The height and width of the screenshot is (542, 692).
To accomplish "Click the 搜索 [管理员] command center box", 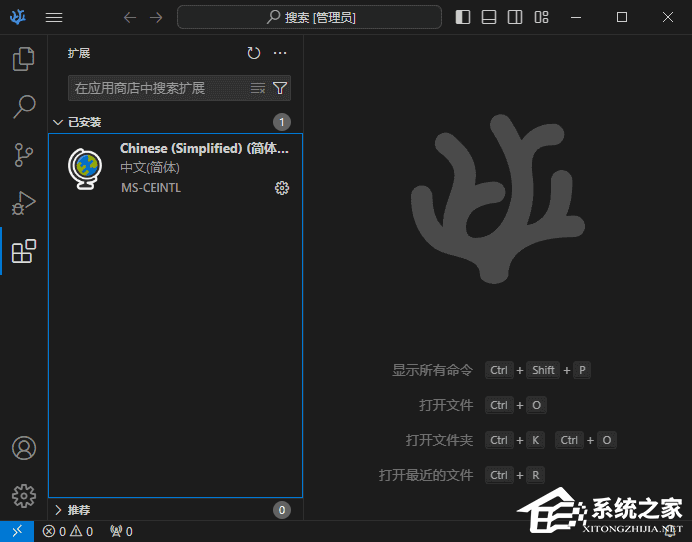I will point(309,17).
